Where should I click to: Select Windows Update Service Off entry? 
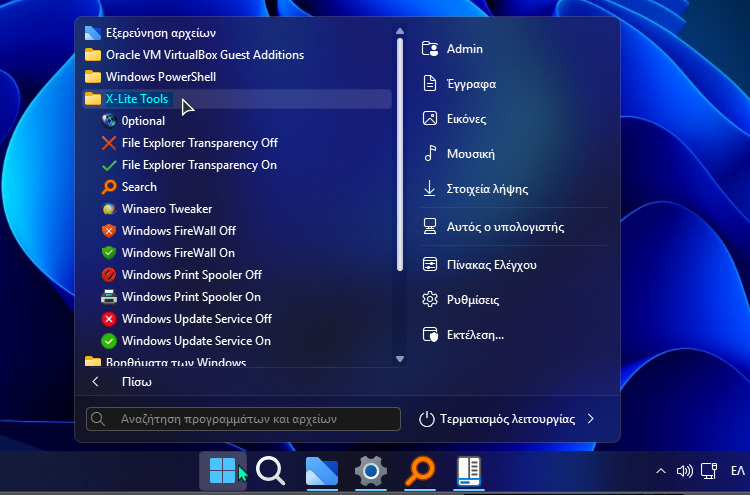coord(197,319)
